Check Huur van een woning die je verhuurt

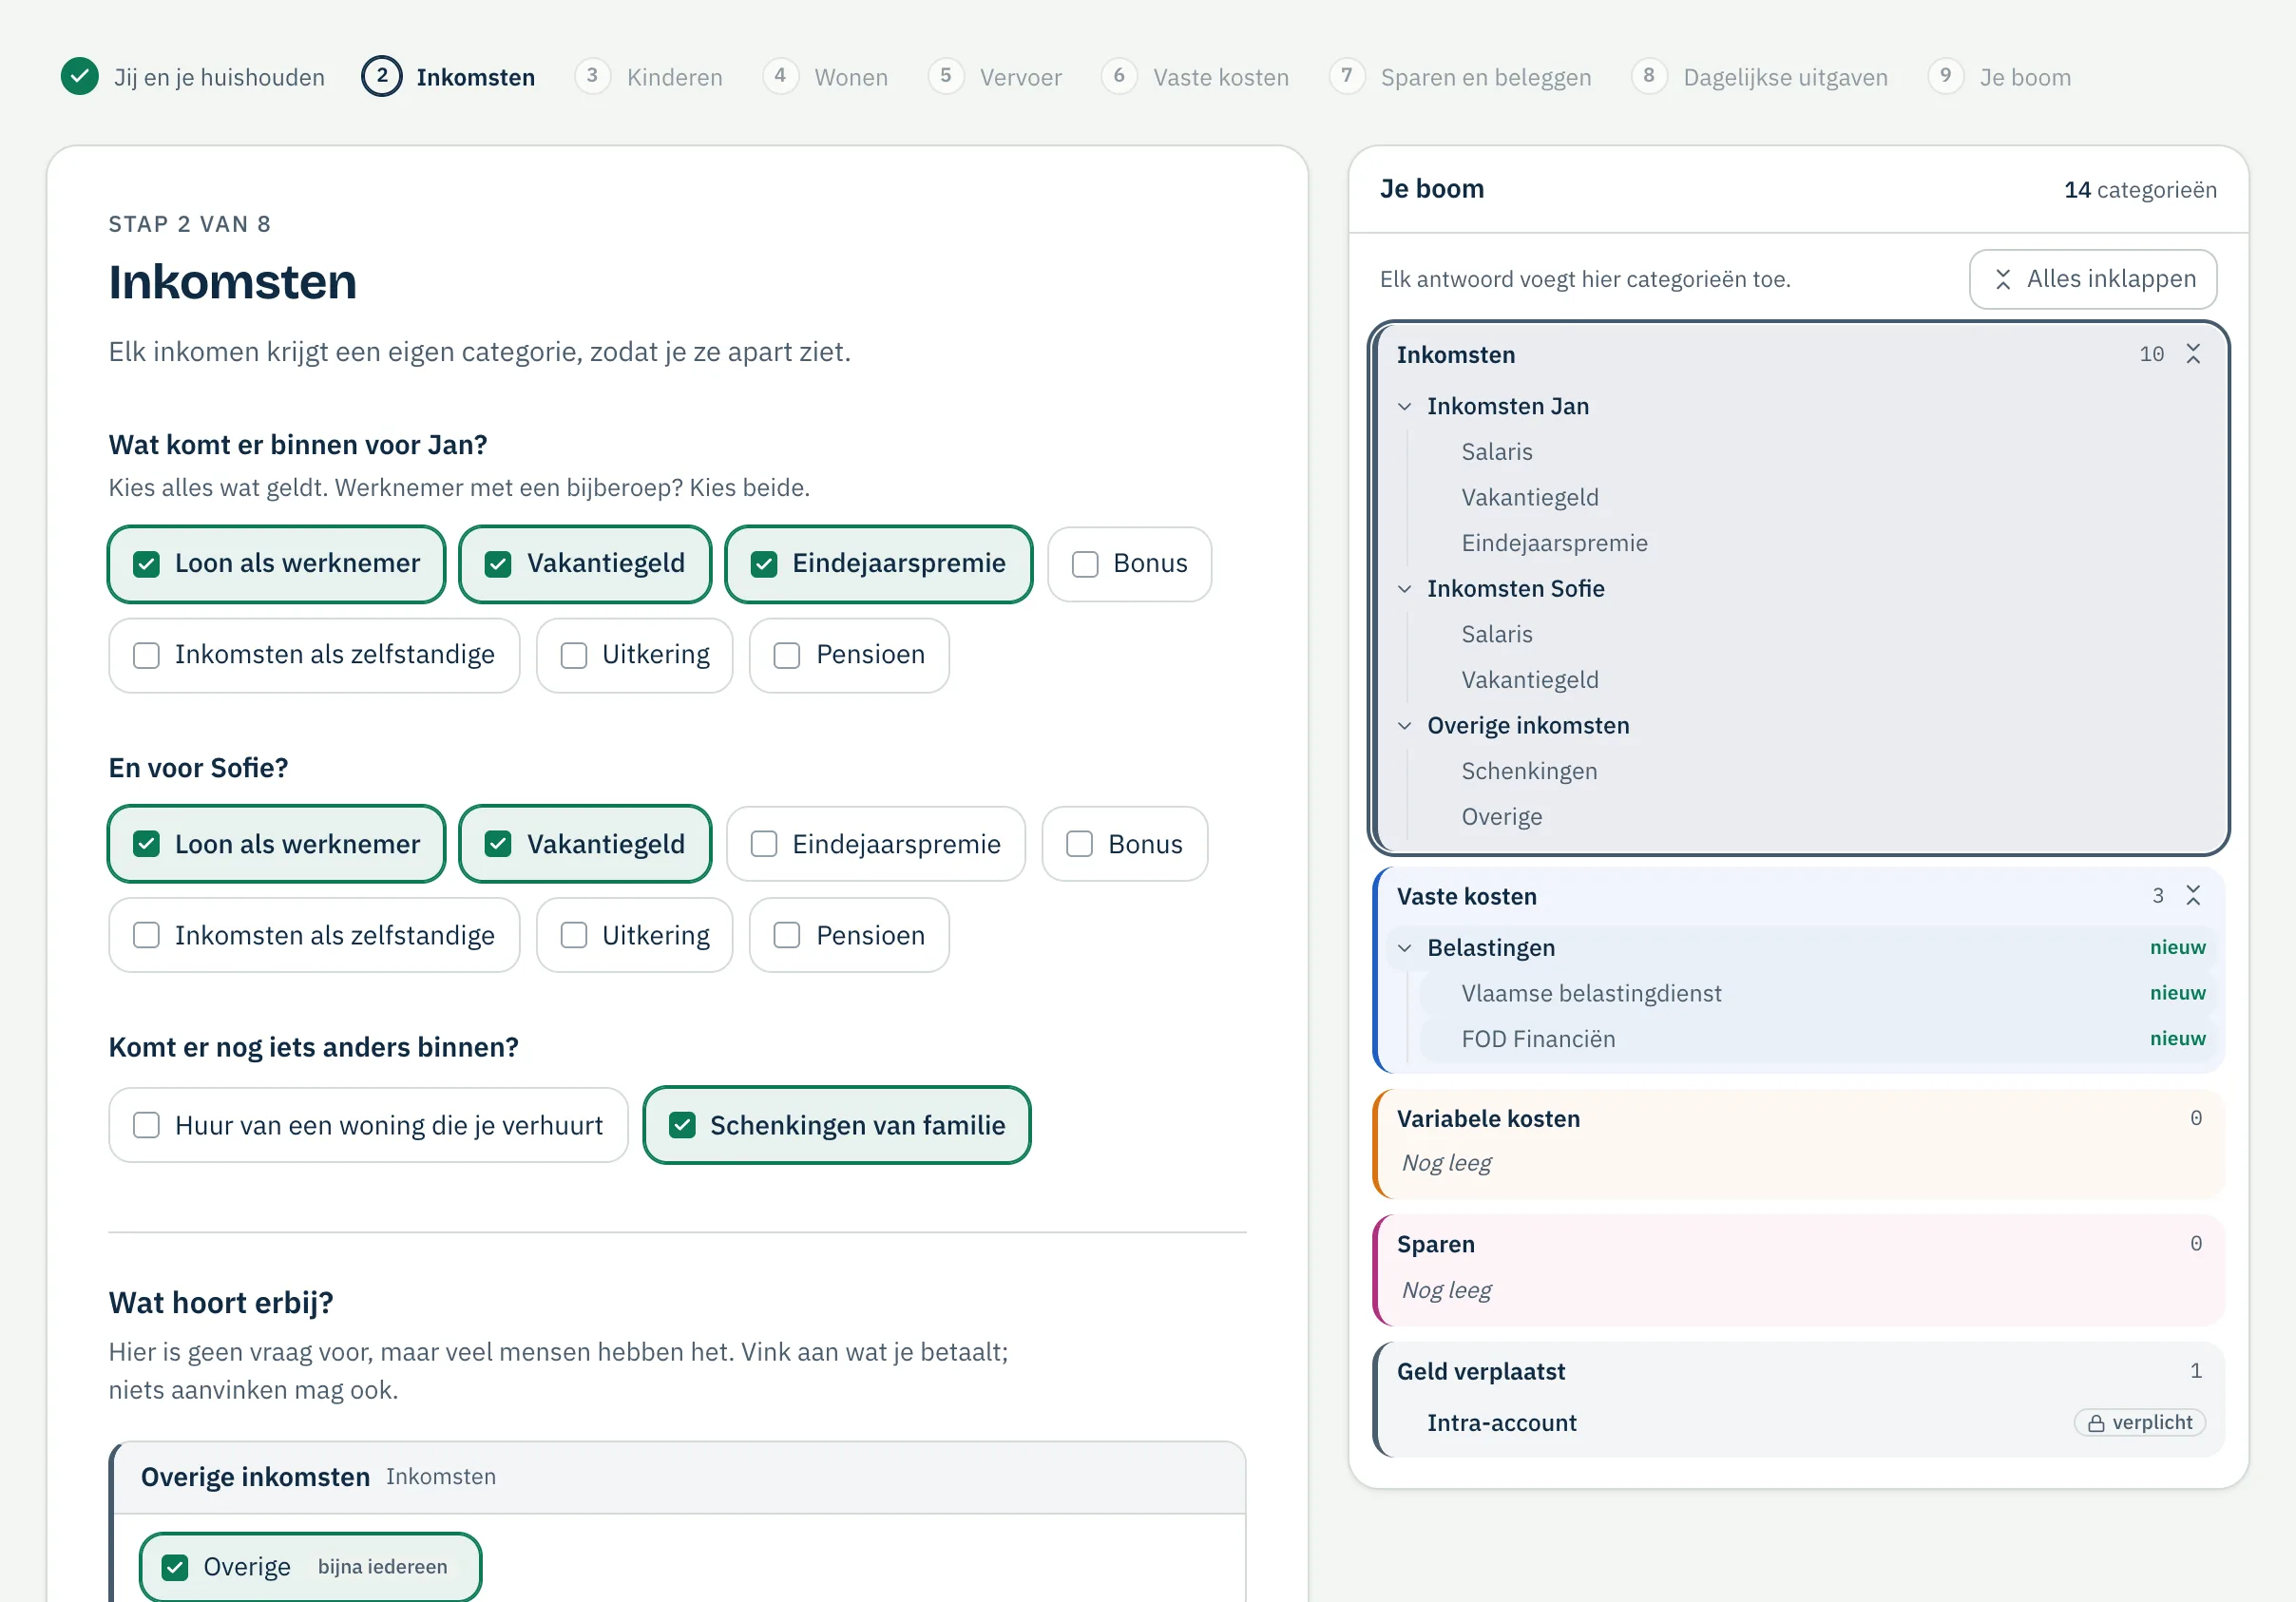point(368,1125)
